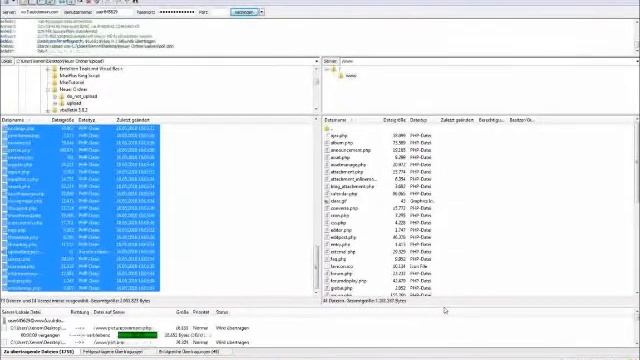The height and width of the screenshot is (360, 640).
Task: Sort remote files by Berechtigungen header
Action: tap(491, 120)
